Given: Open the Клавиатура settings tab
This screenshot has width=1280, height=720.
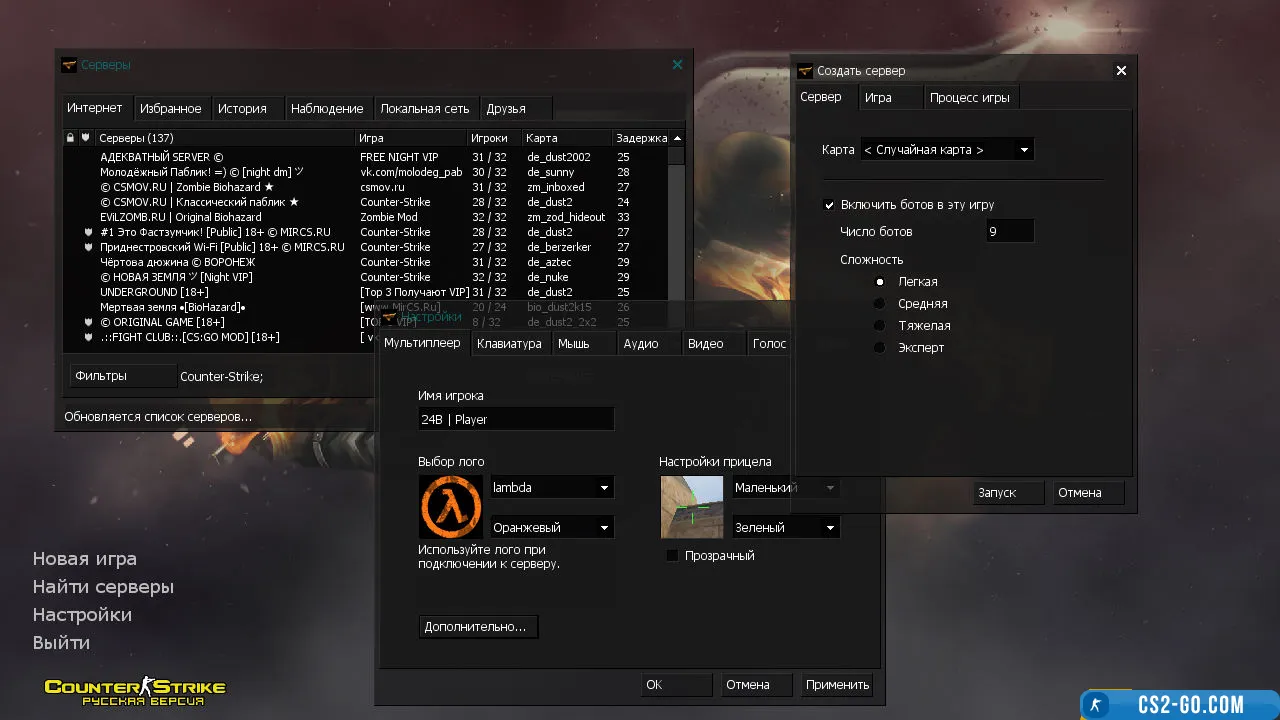Looking at the screenshot, I should coord(509,343).
